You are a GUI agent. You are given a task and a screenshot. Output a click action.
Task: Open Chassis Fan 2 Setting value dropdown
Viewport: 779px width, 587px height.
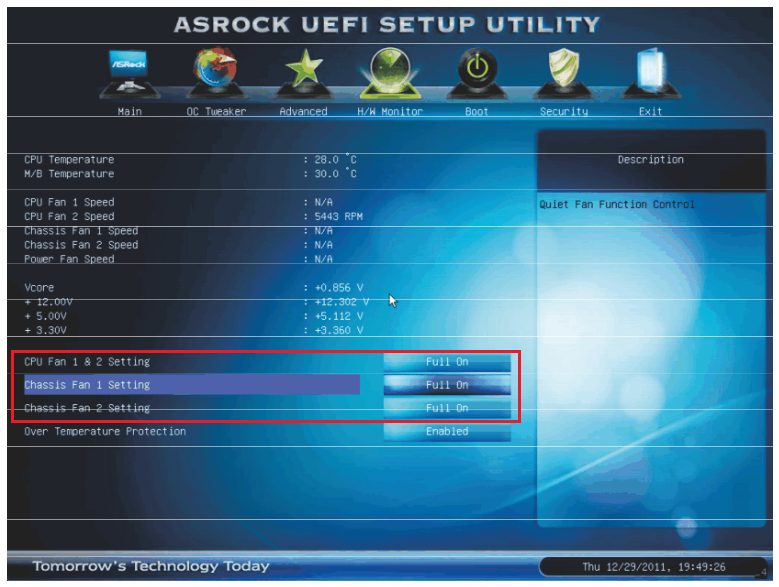point(447,408)
